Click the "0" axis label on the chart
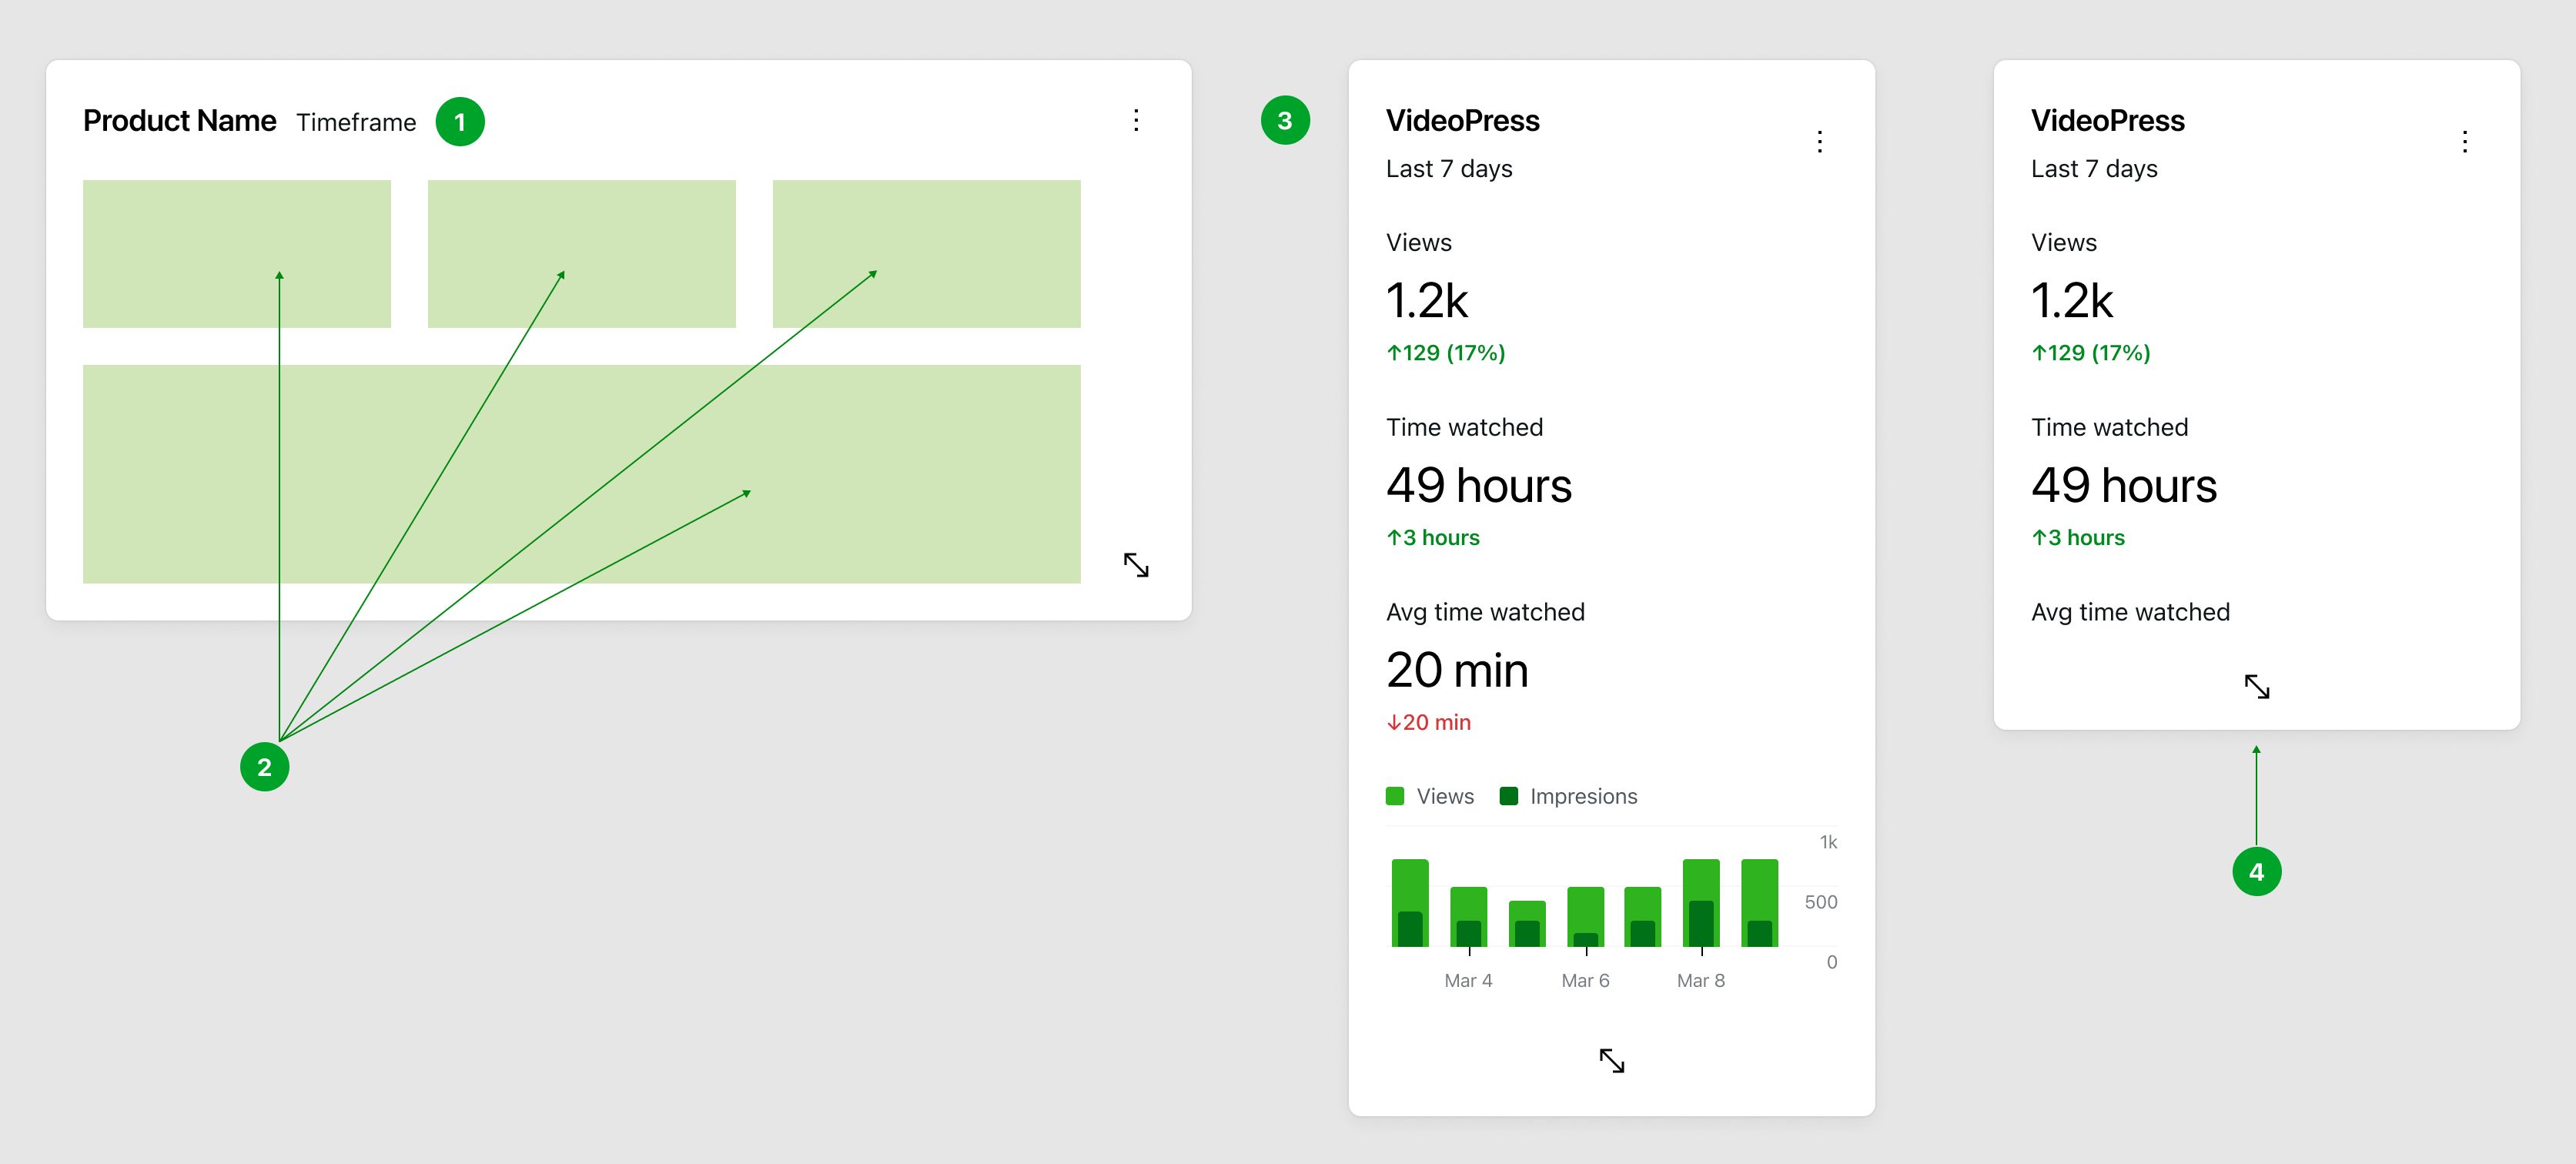2576x1164 pixels. pos(1832,963)
